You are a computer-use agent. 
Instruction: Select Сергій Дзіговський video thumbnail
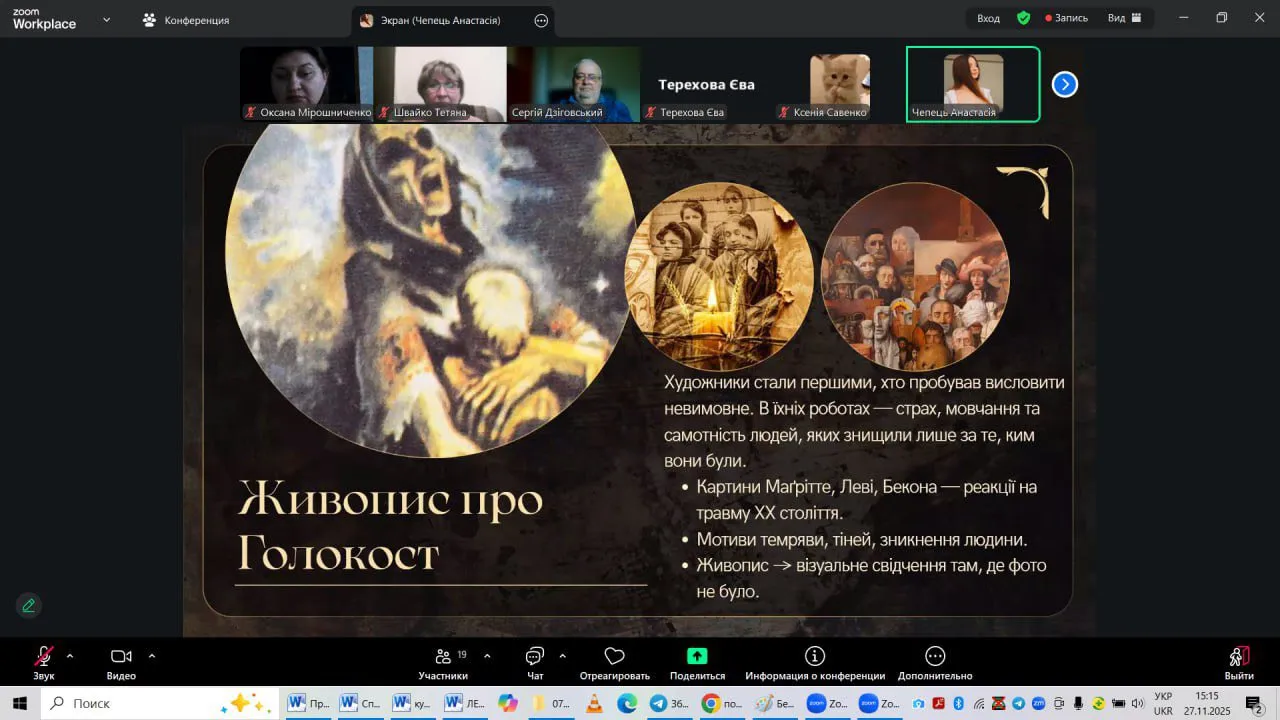click(x=573, y=84)
